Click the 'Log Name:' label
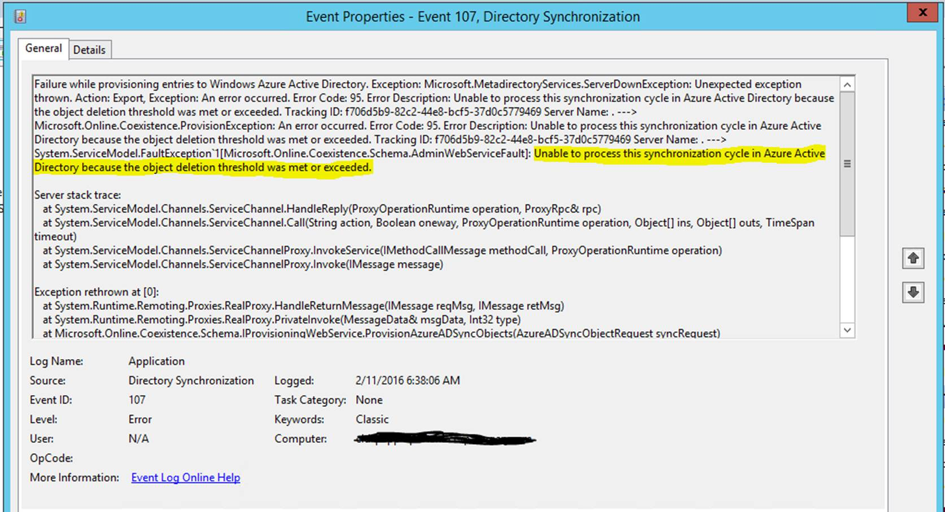 tap(57, 361)
